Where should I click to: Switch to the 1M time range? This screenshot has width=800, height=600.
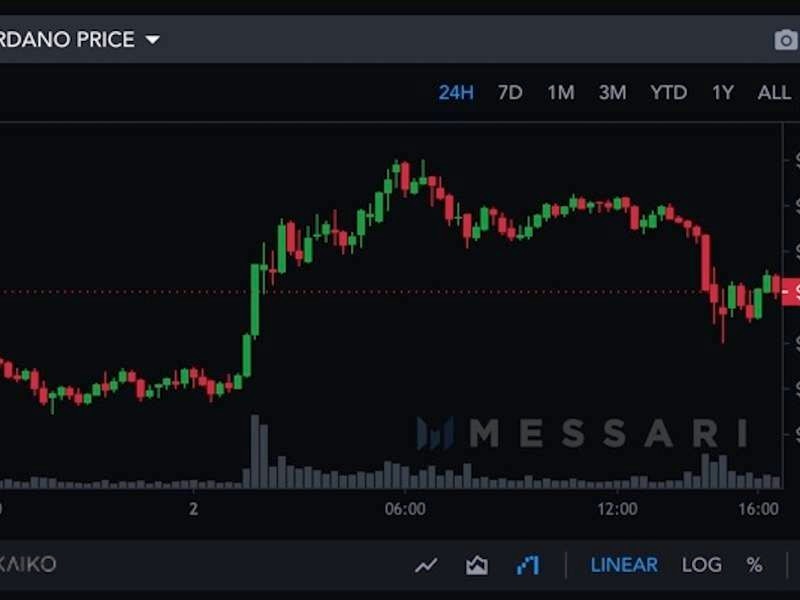coord(560,93)
